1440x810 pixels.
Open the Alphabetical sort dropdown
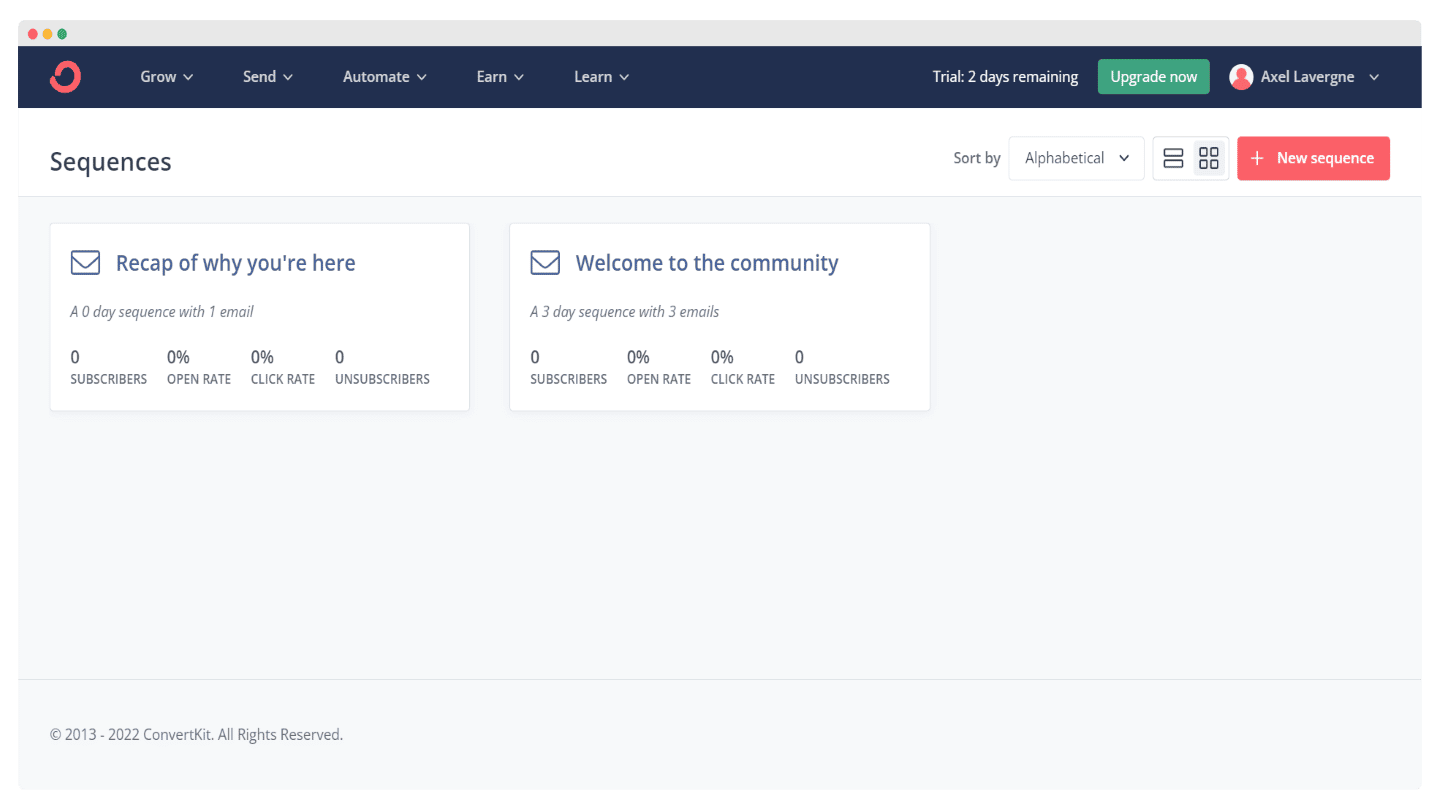1076,158
